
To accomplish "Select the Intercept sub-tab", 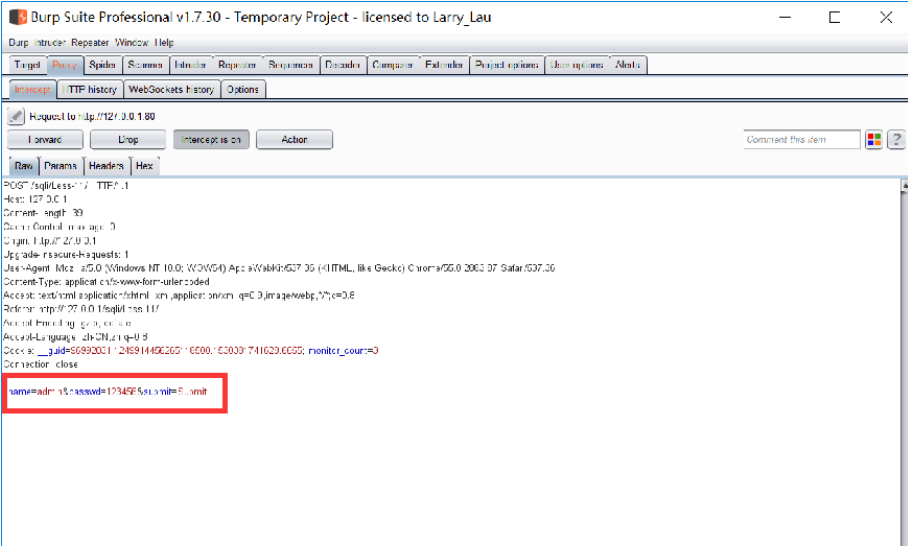I will (32, 90).
